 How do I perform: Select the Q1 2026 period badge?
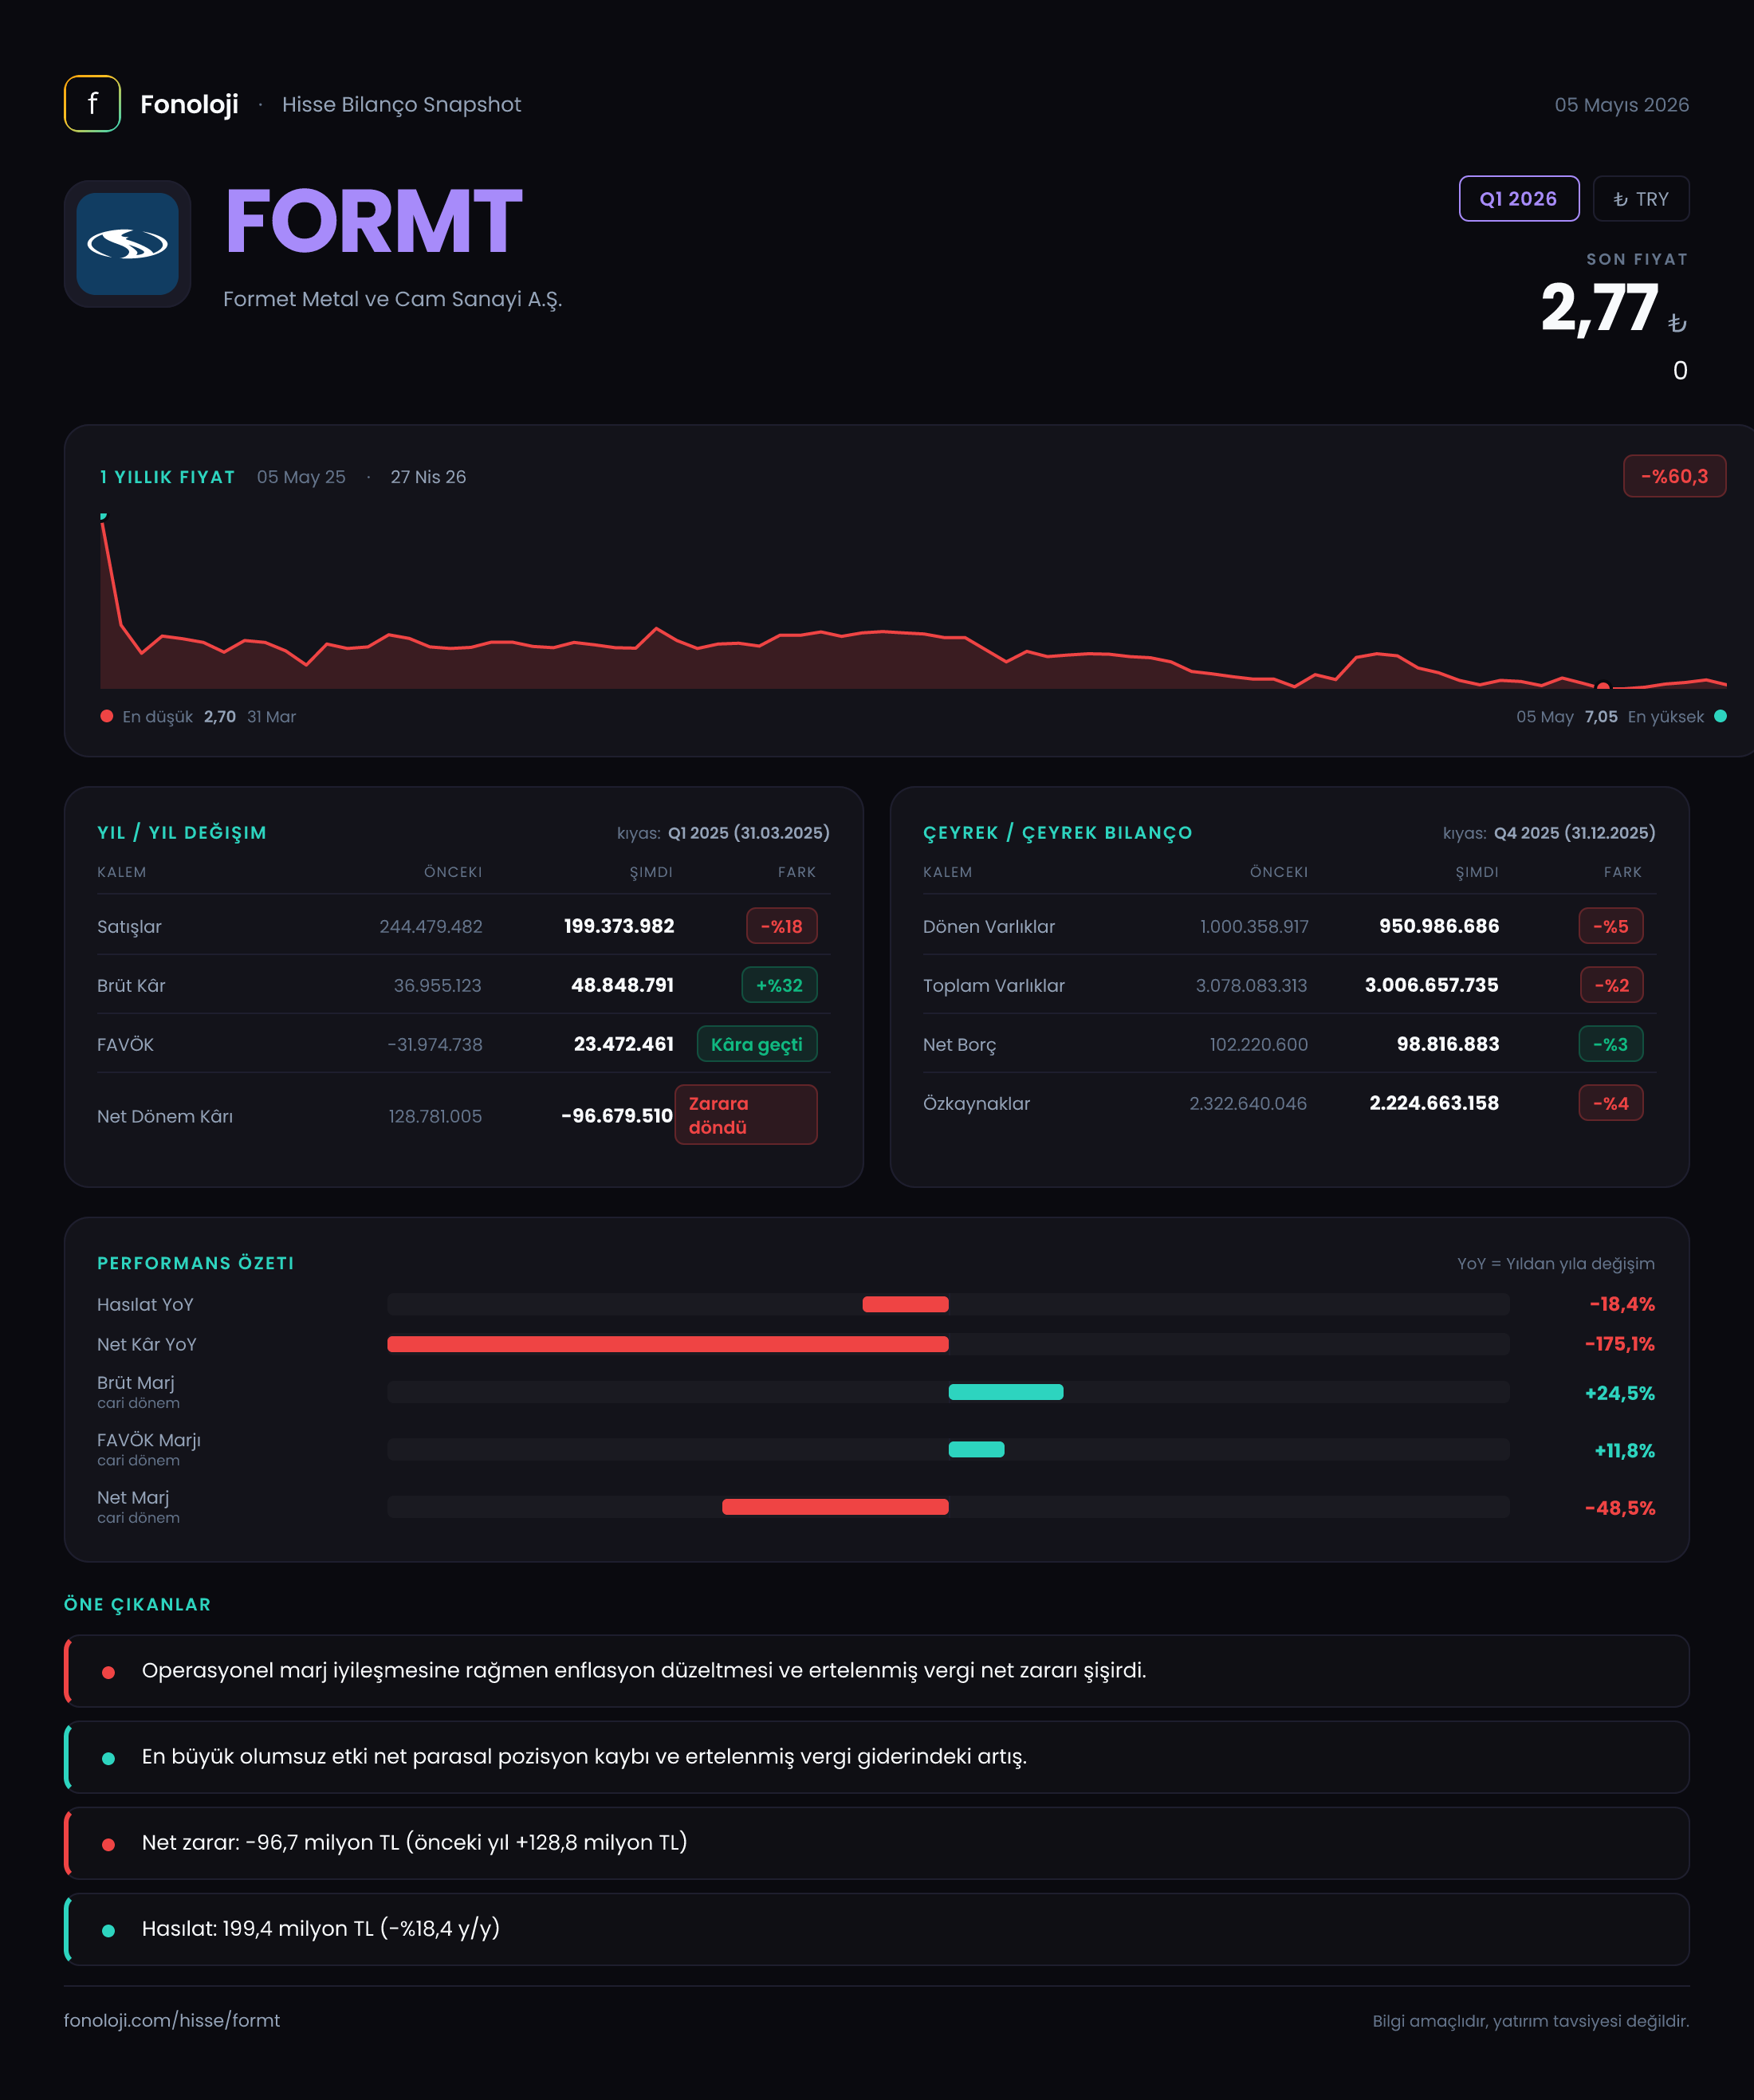click(x=1518, y=199)
